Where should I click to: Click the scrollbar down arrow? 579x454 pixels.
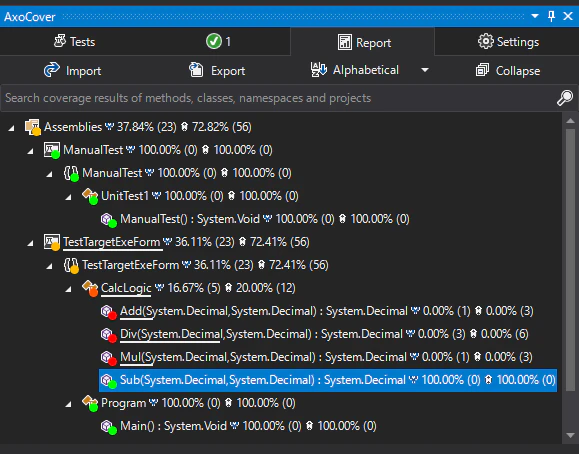tap(570, 435)
